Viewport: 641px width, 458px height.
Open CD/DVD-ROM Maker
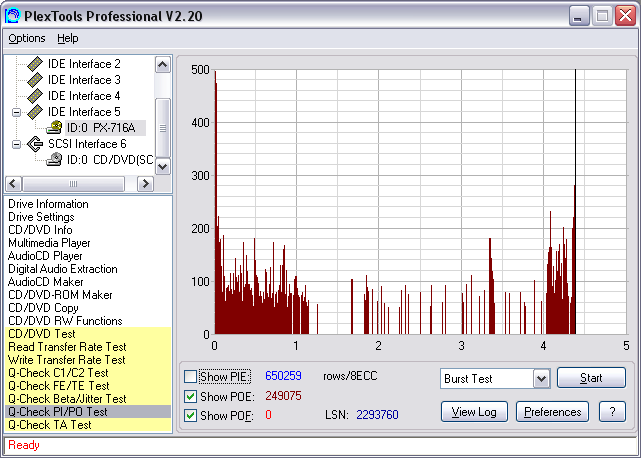click(60, 295)
